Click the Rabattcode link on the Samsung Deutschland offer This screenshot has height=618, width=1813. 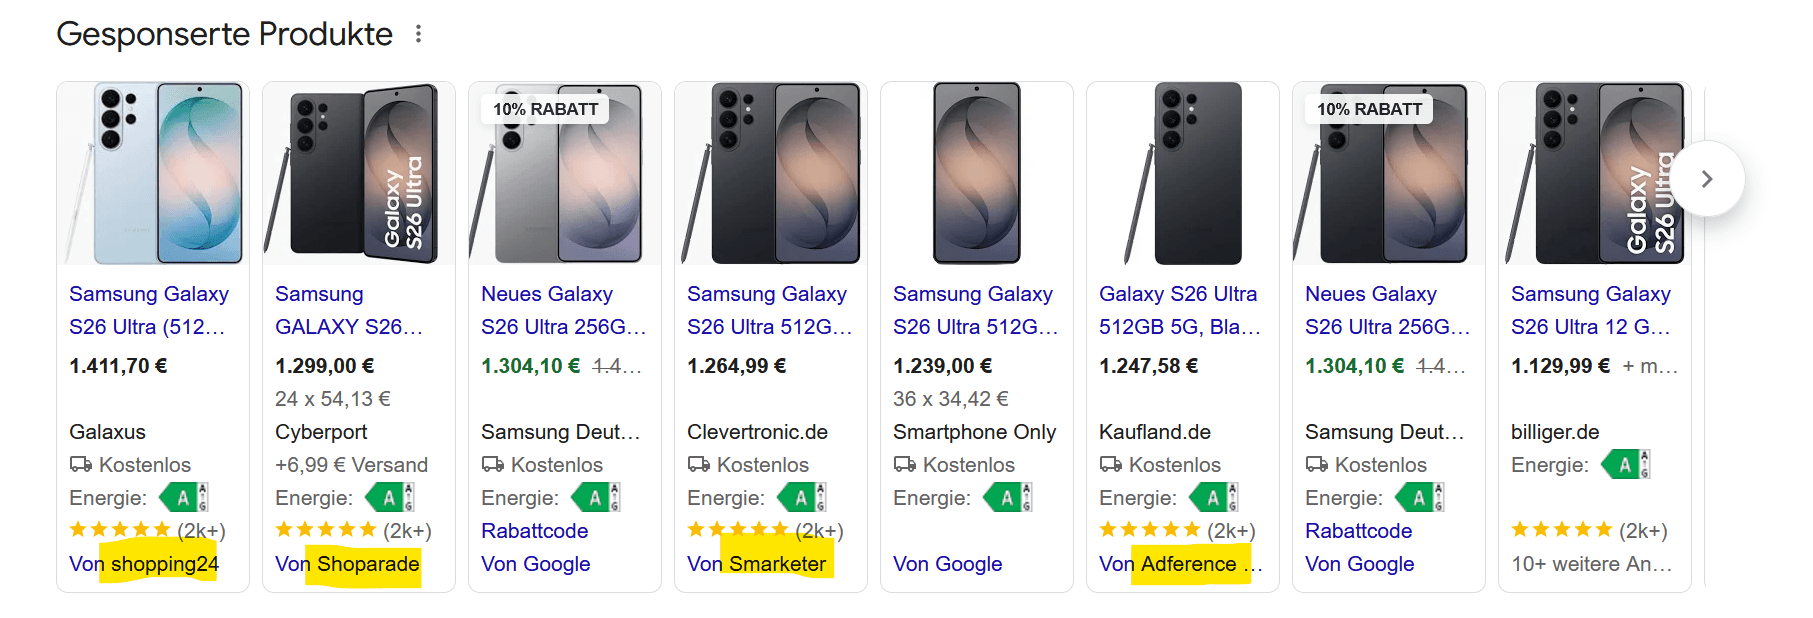(x=534, y=530)
